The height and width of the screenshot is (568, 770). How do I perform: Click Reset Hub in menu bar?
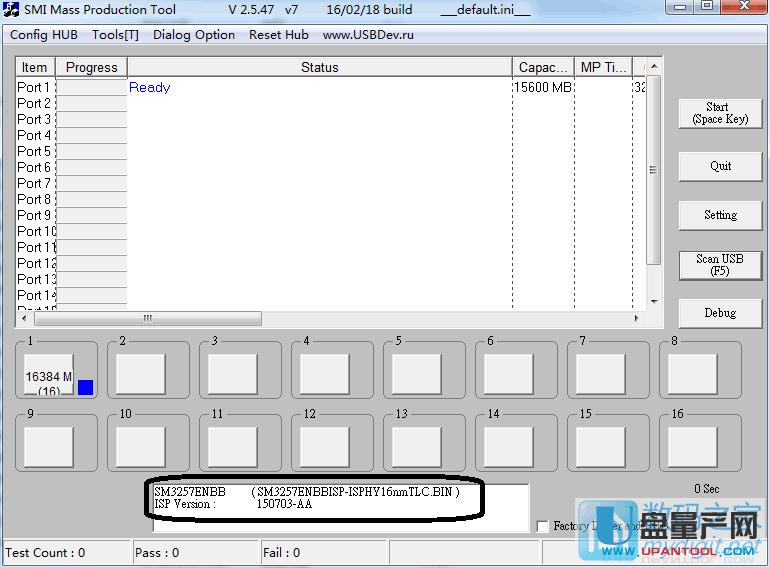pyautogui.click(x=278, y=35)
